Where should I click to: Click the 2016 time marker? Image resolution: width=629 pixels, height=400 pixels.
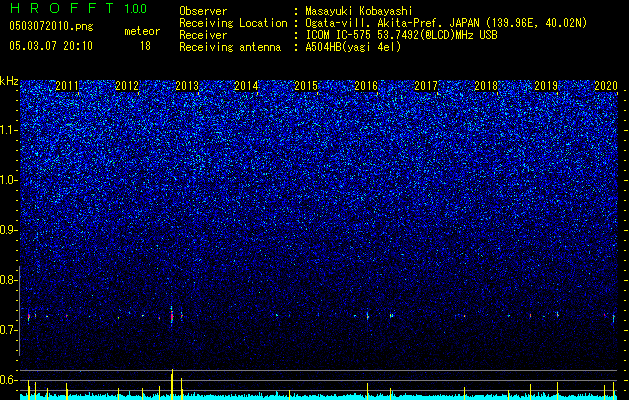pos(366,86)
